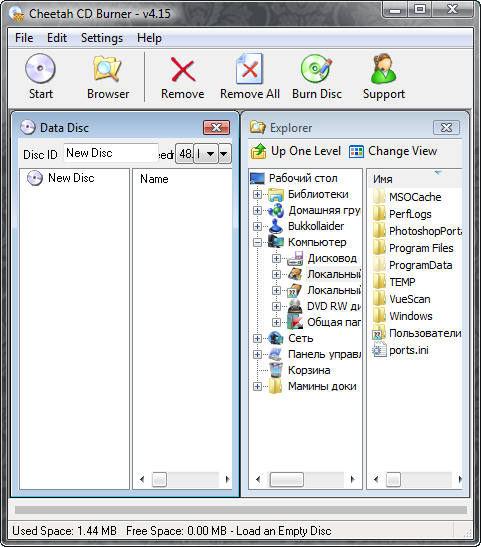
Task: Expand the Сеть tree node
Action: point(257,338)
